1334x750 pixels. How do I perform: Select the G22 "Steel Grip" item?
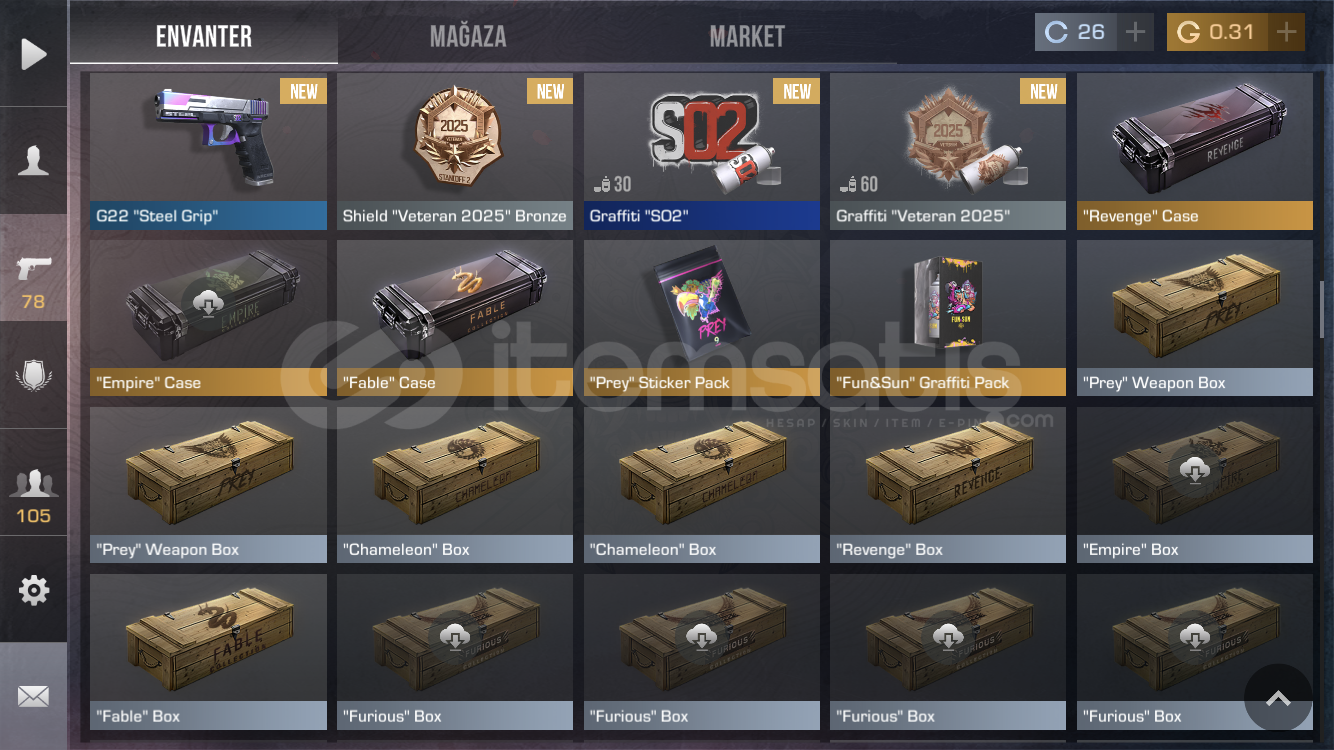[208, 151]
